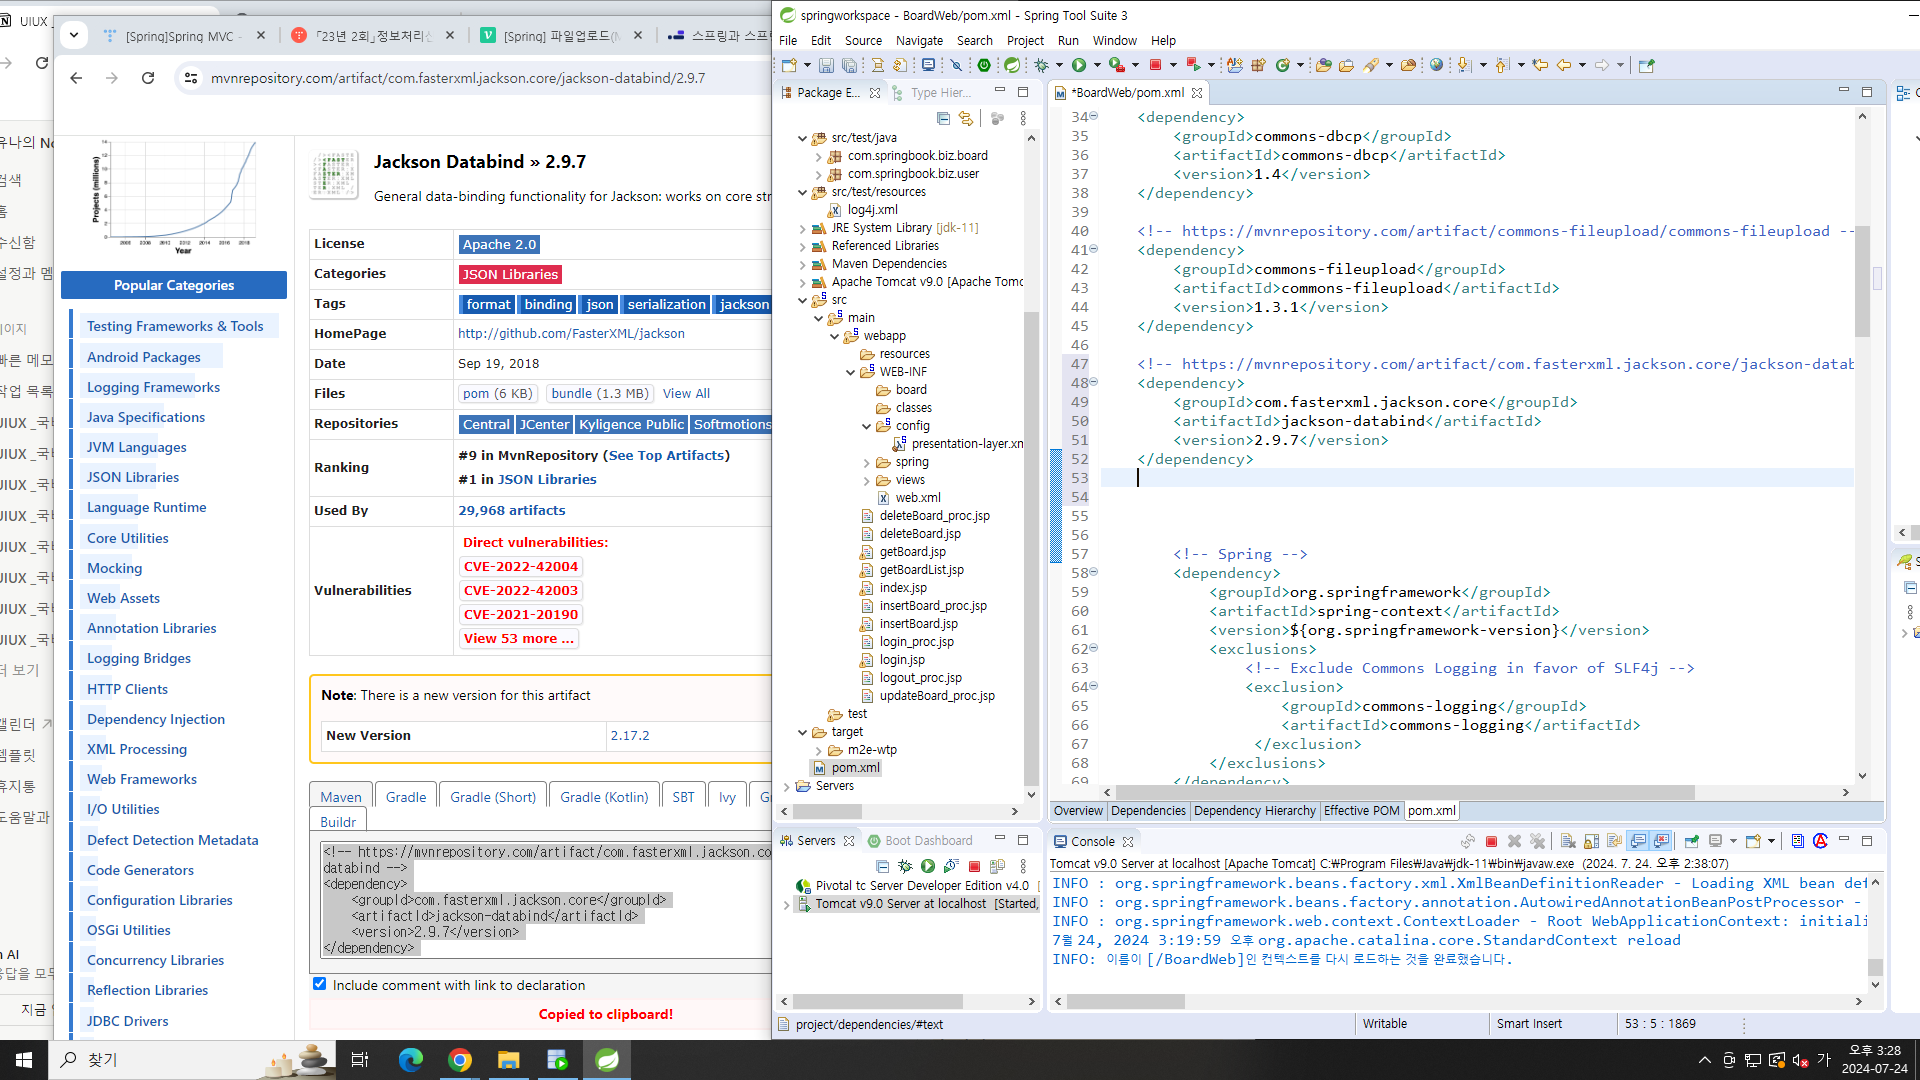Open the Chrome icon on taskbar

tap(460, 1060)
